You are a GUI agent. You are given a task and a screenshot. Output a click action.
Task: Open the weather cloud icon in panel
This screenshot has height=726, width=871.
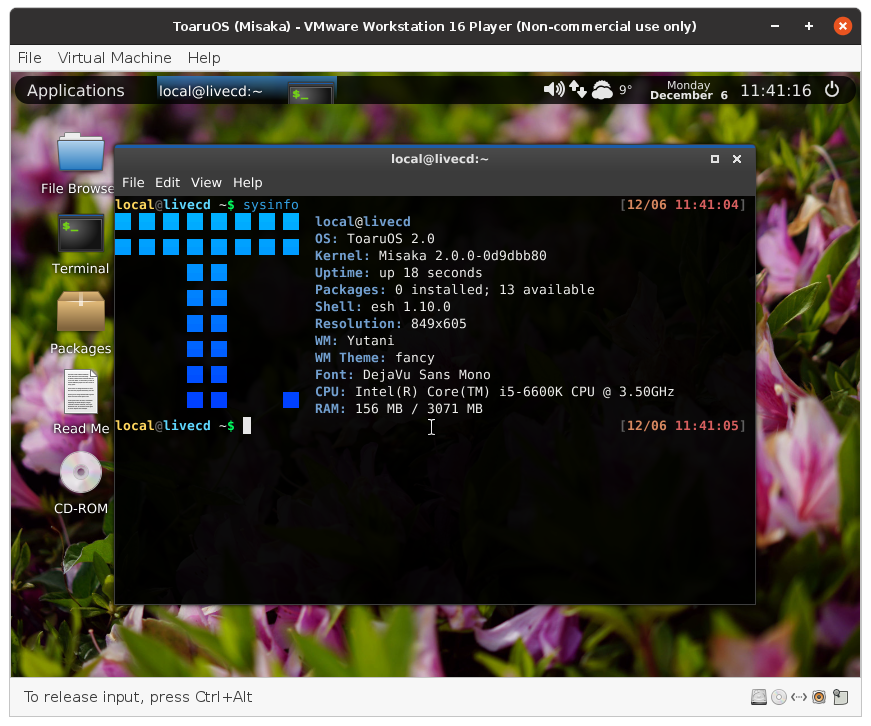coord(602,89)
